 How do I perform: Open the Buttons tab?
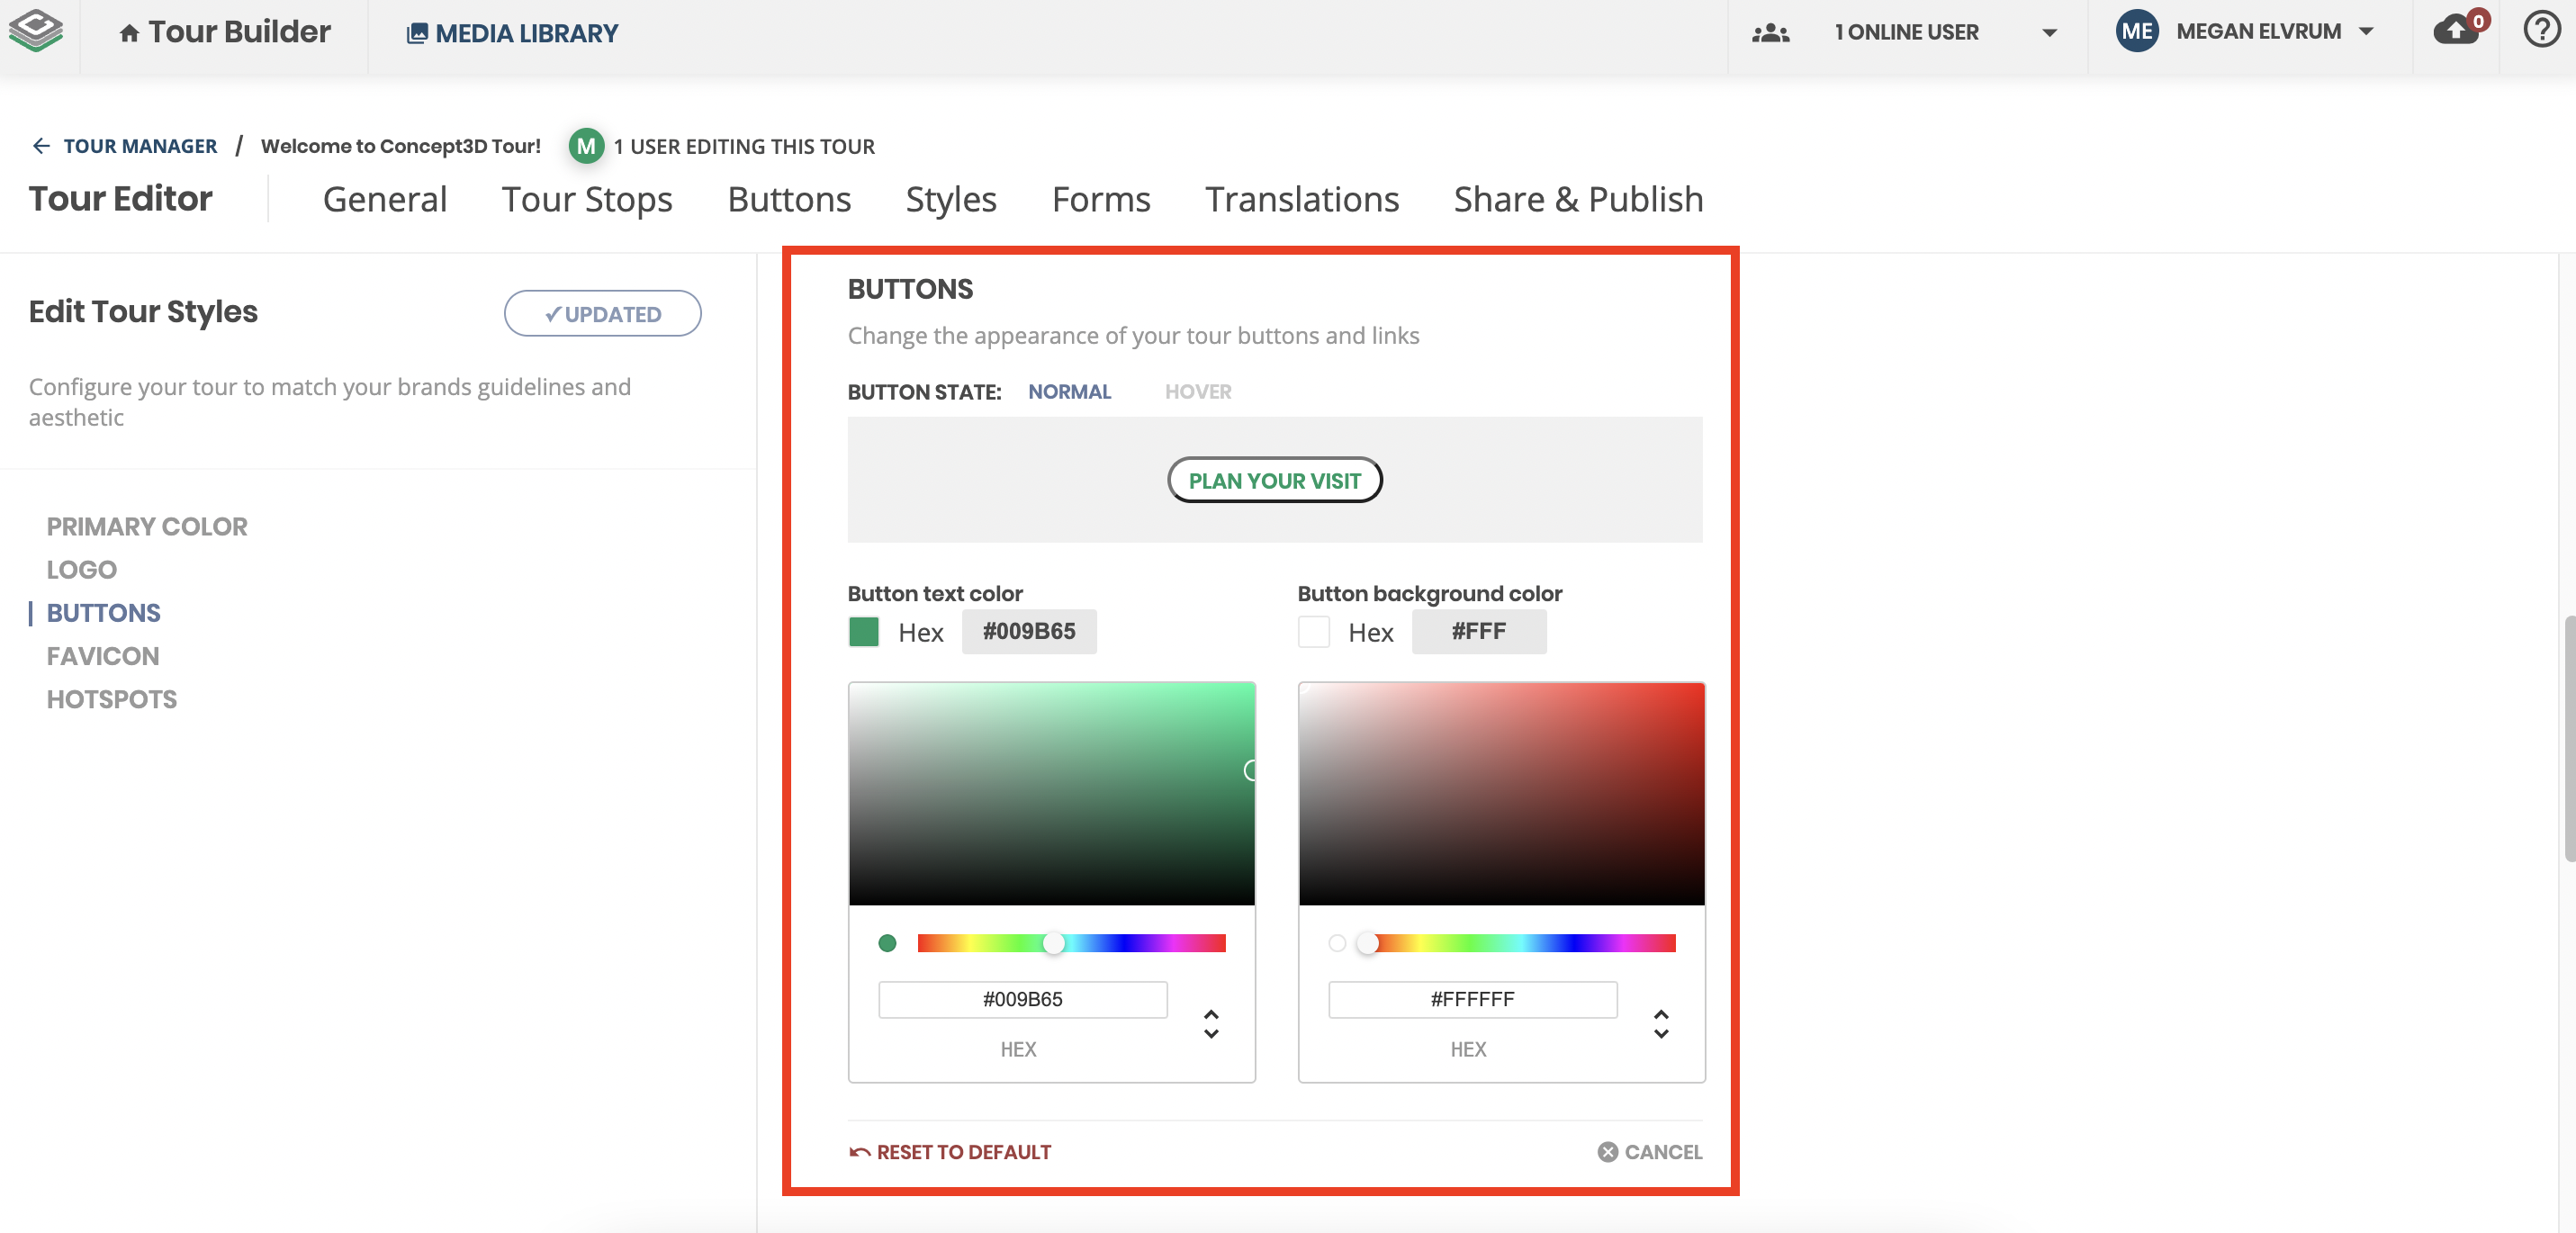point(789,199)
